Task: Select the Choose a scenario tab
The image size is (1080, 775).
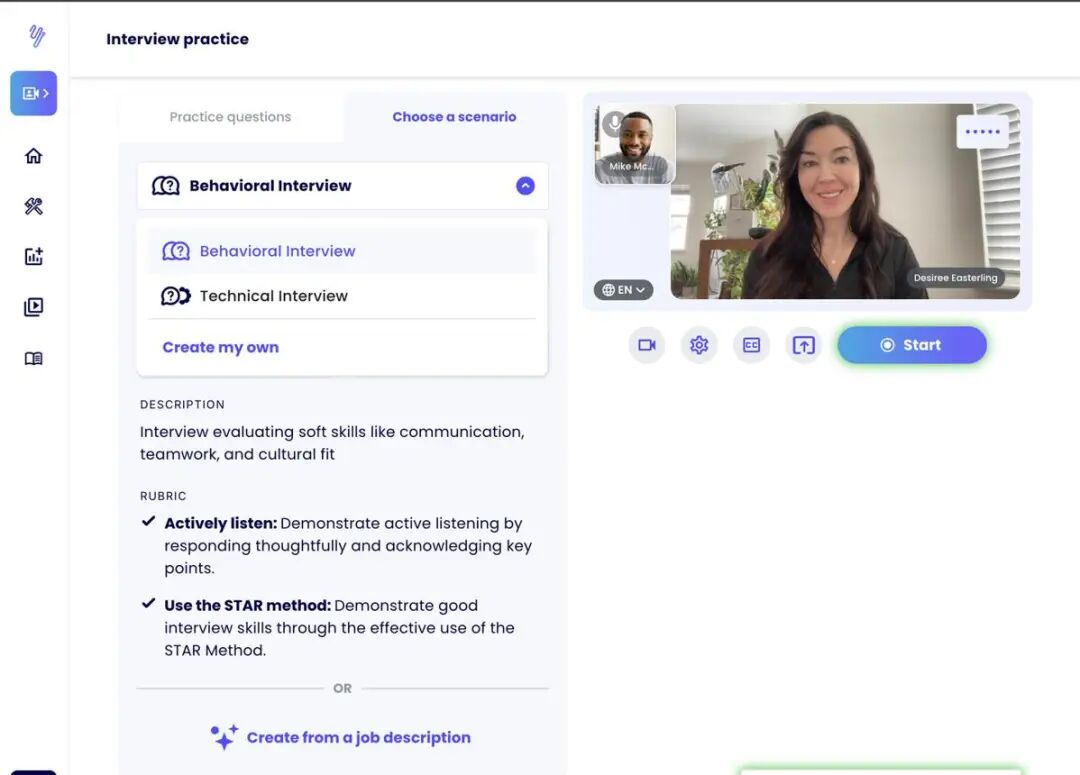Action: click(454, 117)
